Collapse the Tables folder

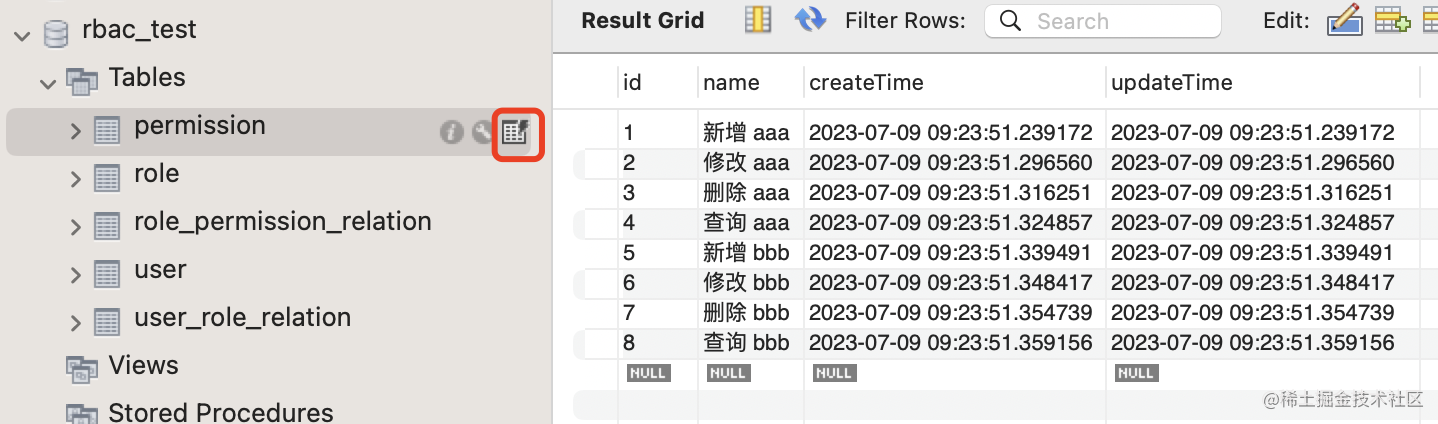point(47,82)
